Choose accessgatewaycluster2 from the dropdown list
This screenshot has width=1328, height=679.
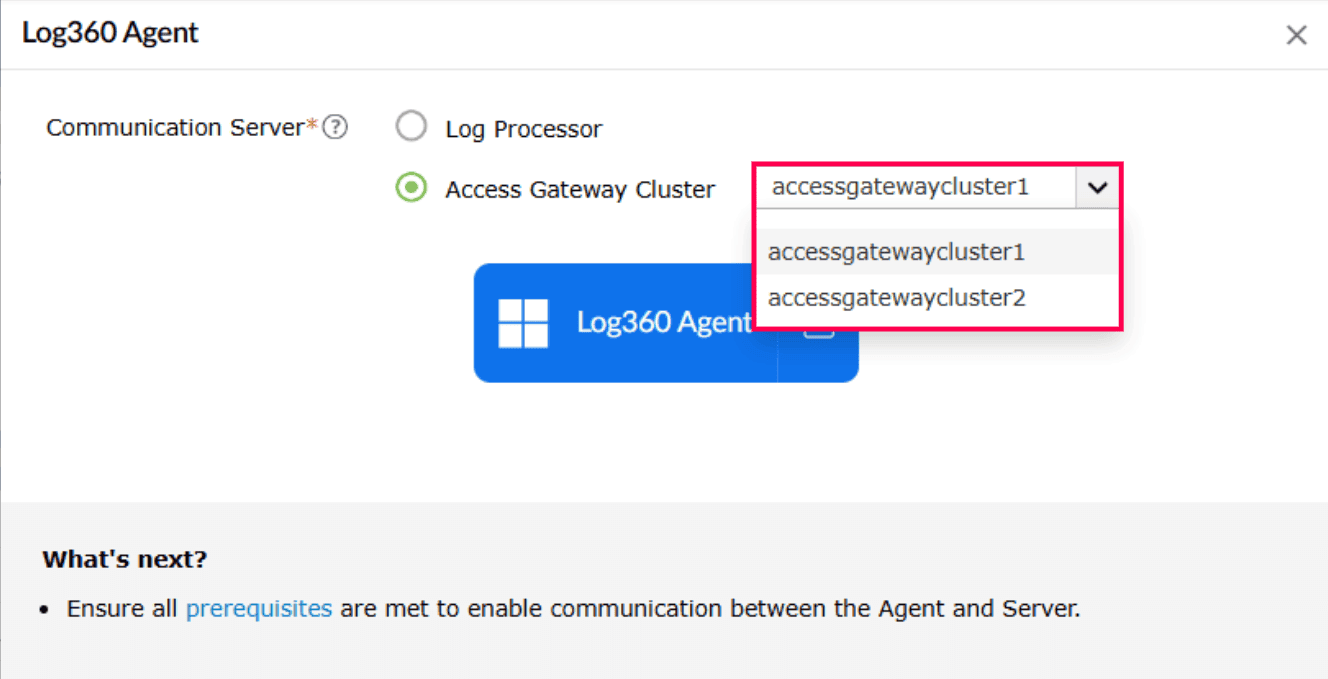(x=896, y=298)
